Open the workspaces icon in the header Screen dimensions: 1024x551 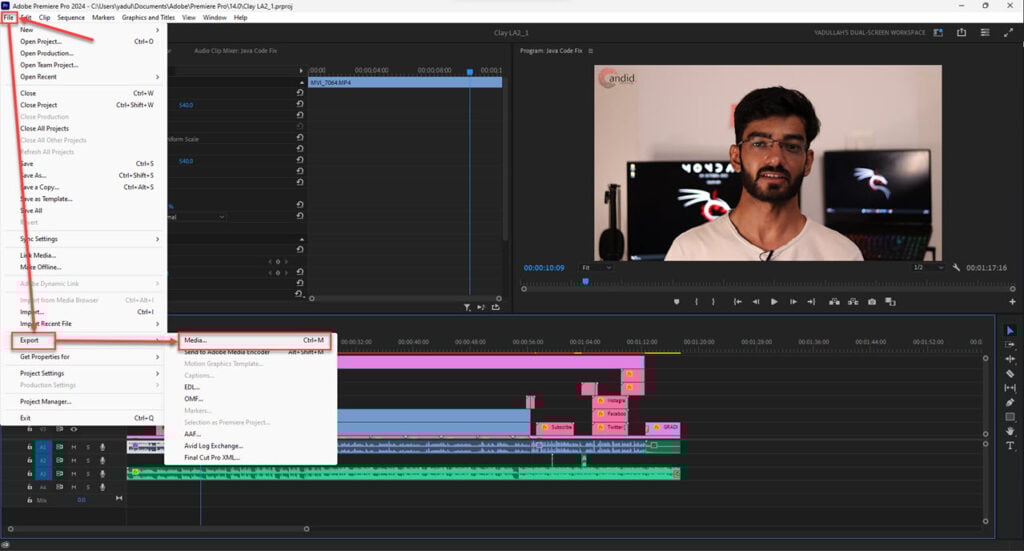[x=938, y=33]
